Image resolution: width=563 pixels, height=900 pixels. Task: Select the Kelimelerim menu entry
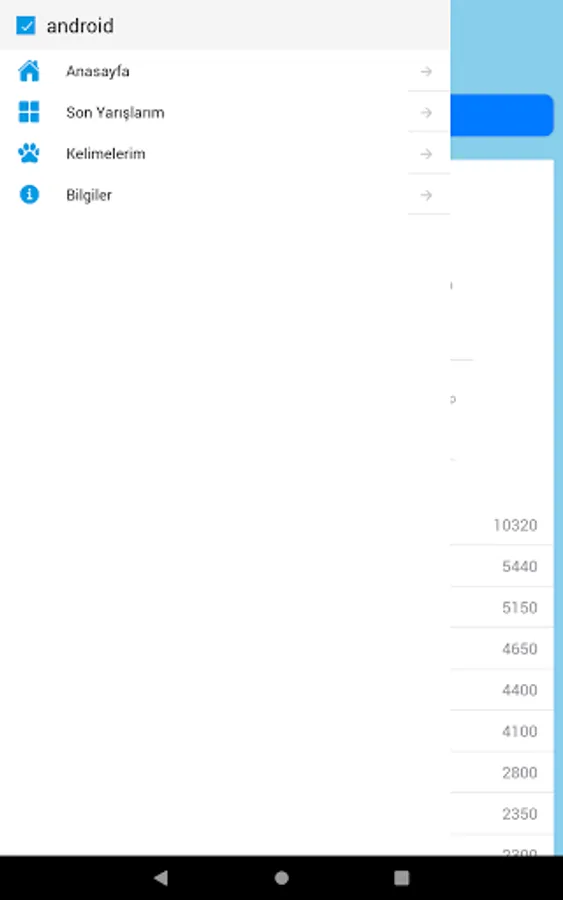225,154
